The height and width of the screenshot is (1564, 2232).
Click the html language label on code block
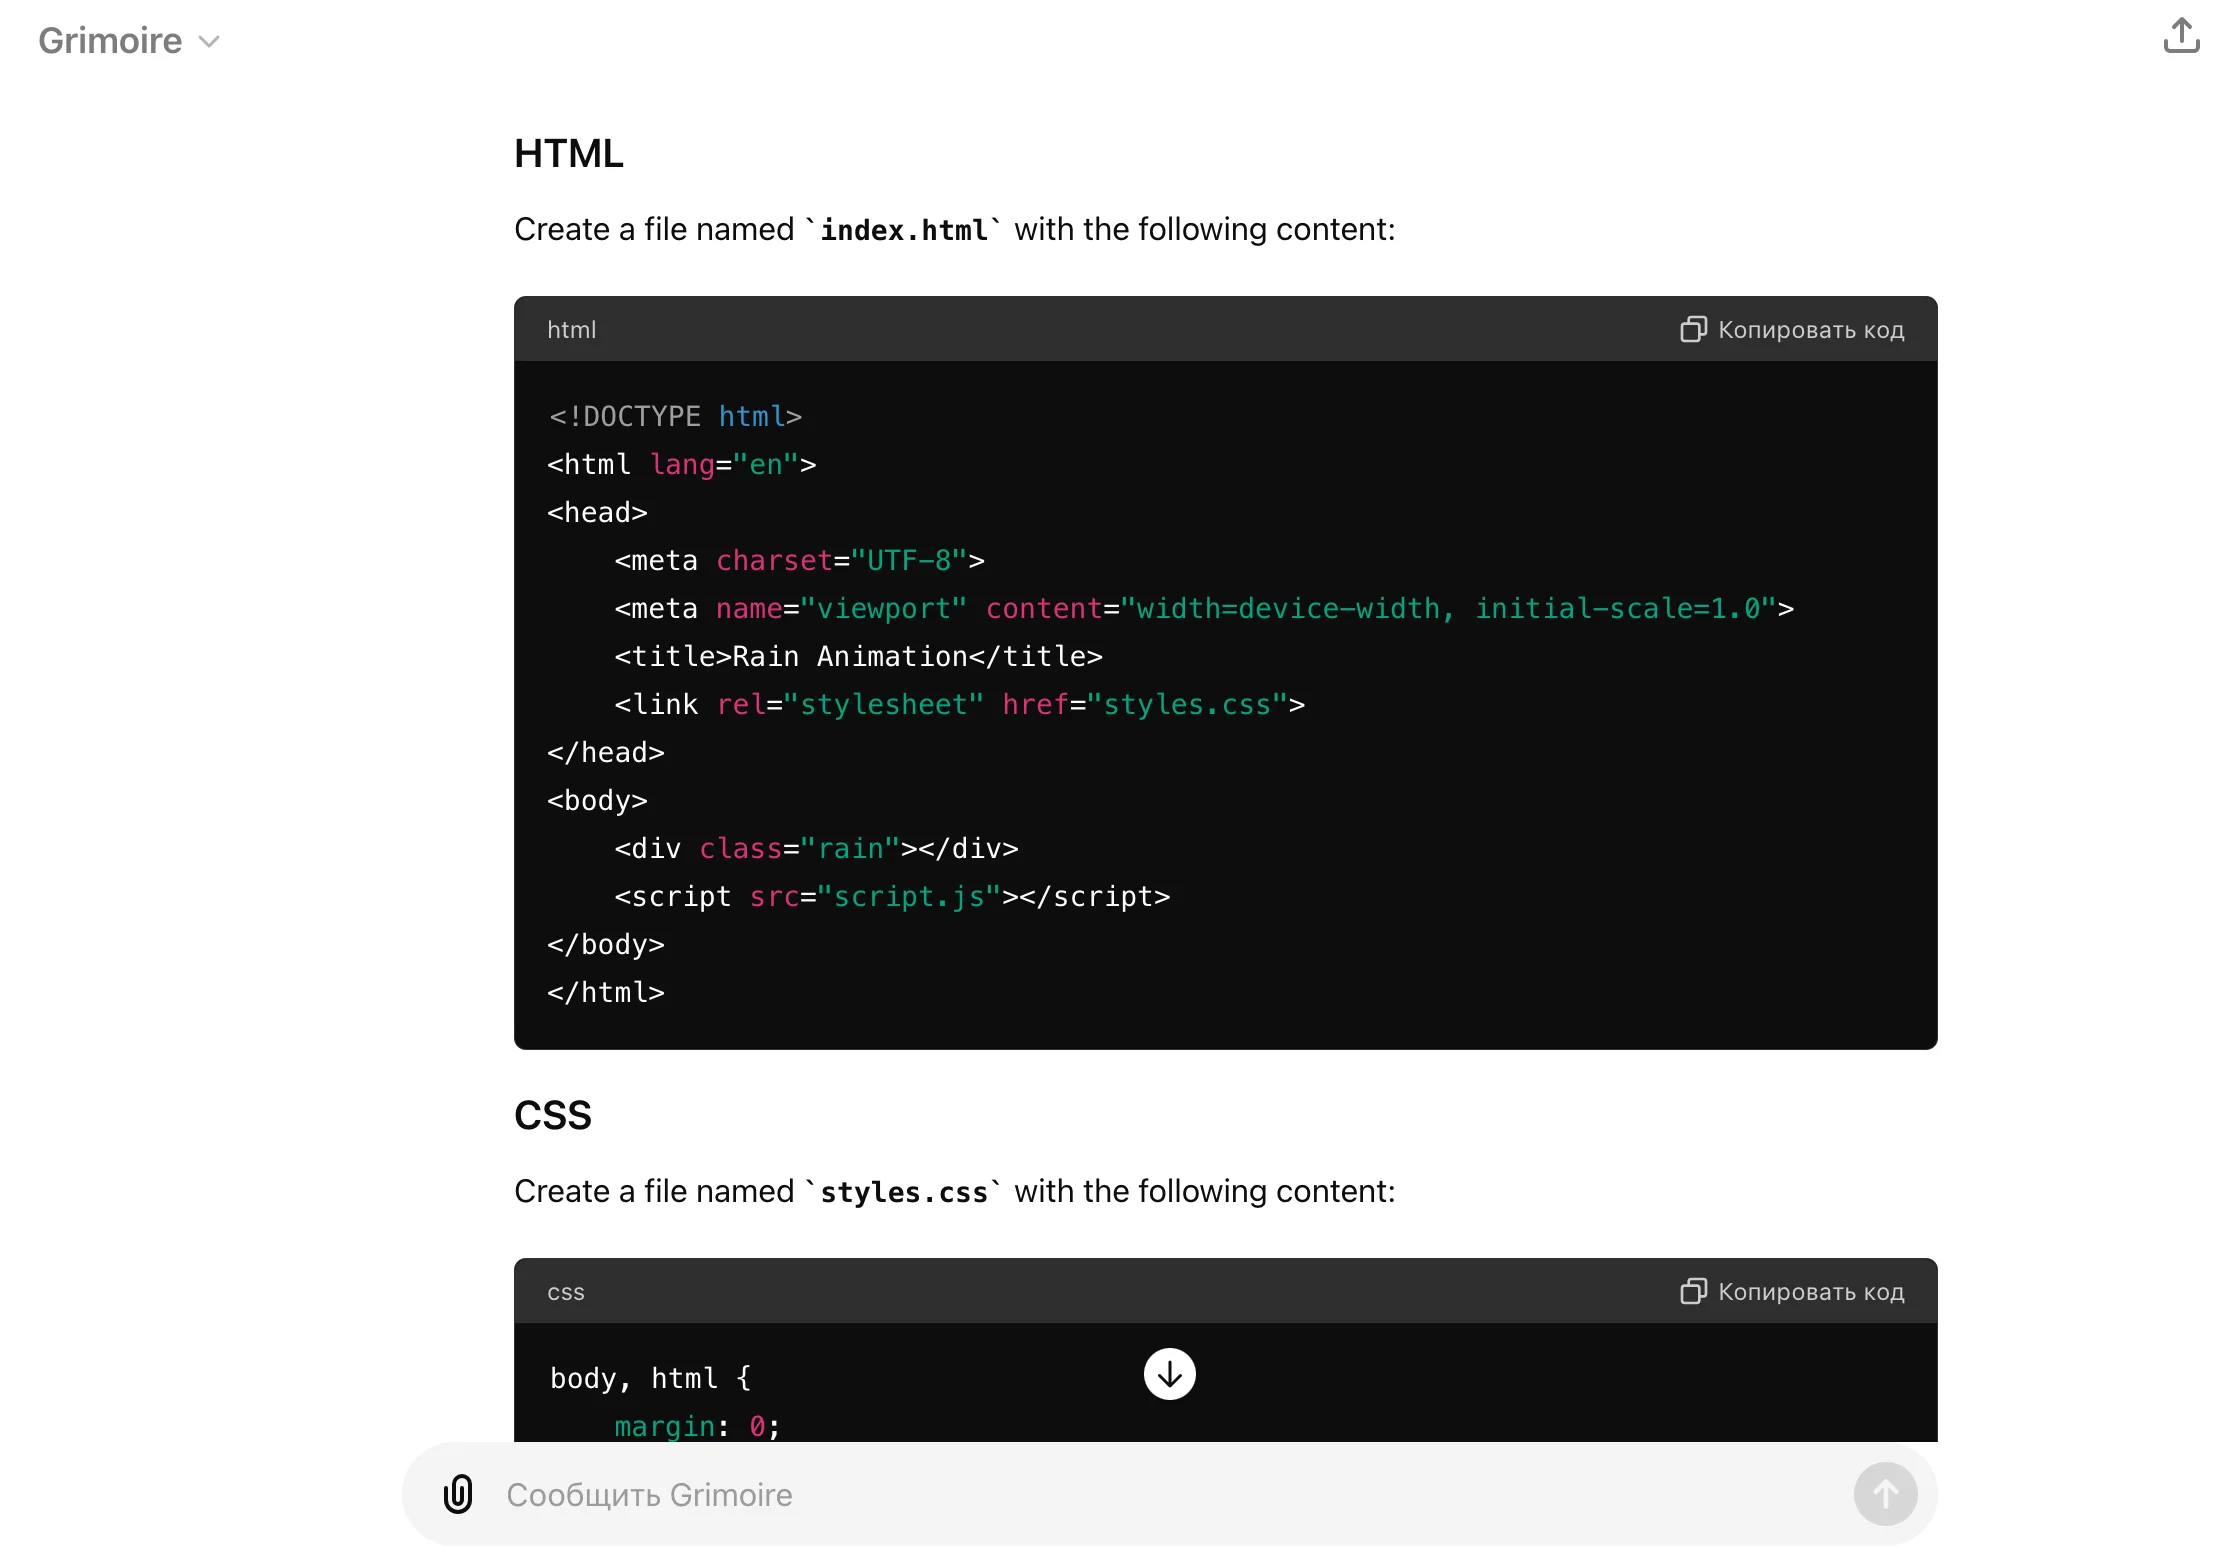571,330
